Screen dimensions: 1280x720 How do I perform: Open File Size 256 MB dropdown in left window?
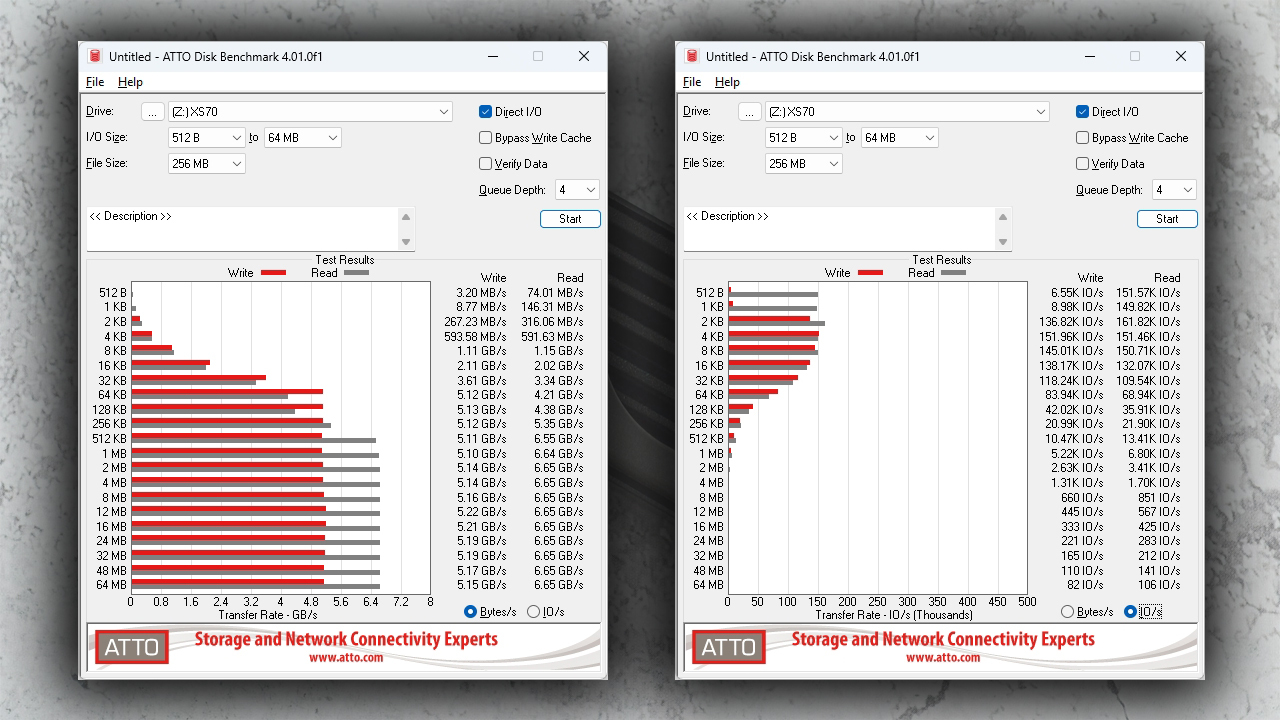click(x=206, y=164)
